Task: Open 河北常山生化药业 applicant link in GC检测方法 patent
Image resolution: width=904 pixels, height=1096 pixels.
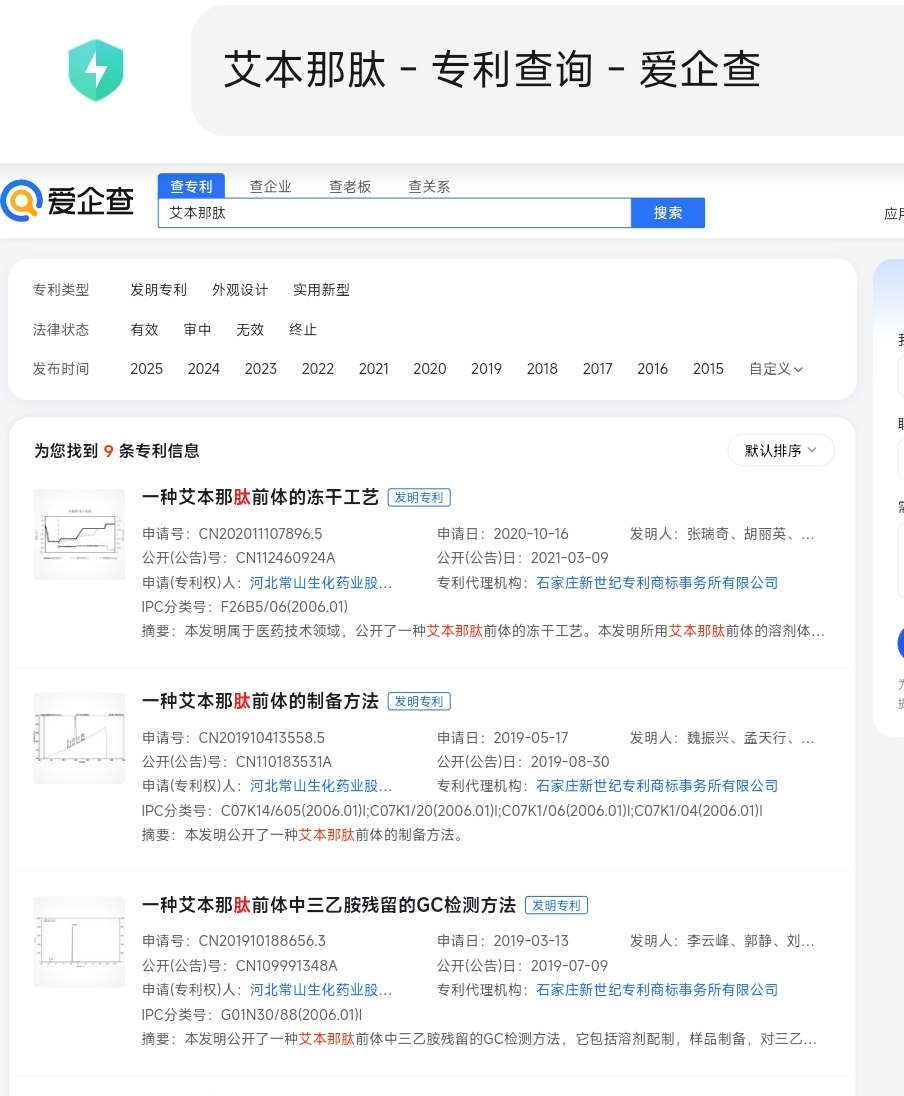Action: [x=321, y=990]
